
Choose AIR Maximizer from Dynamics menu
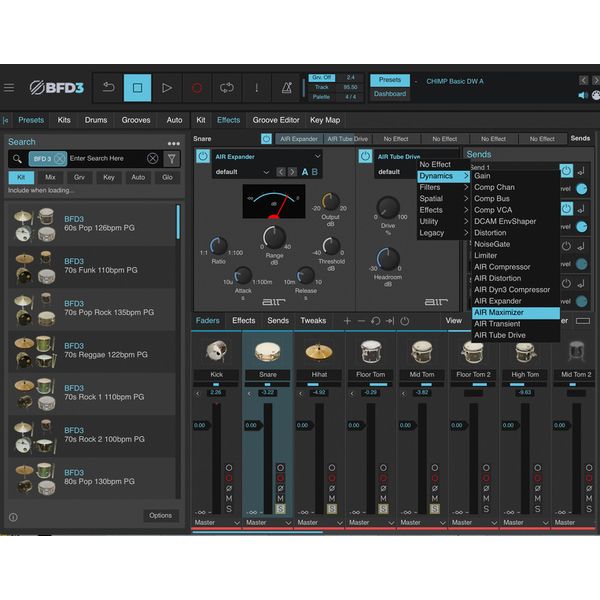tap(516, 313)
